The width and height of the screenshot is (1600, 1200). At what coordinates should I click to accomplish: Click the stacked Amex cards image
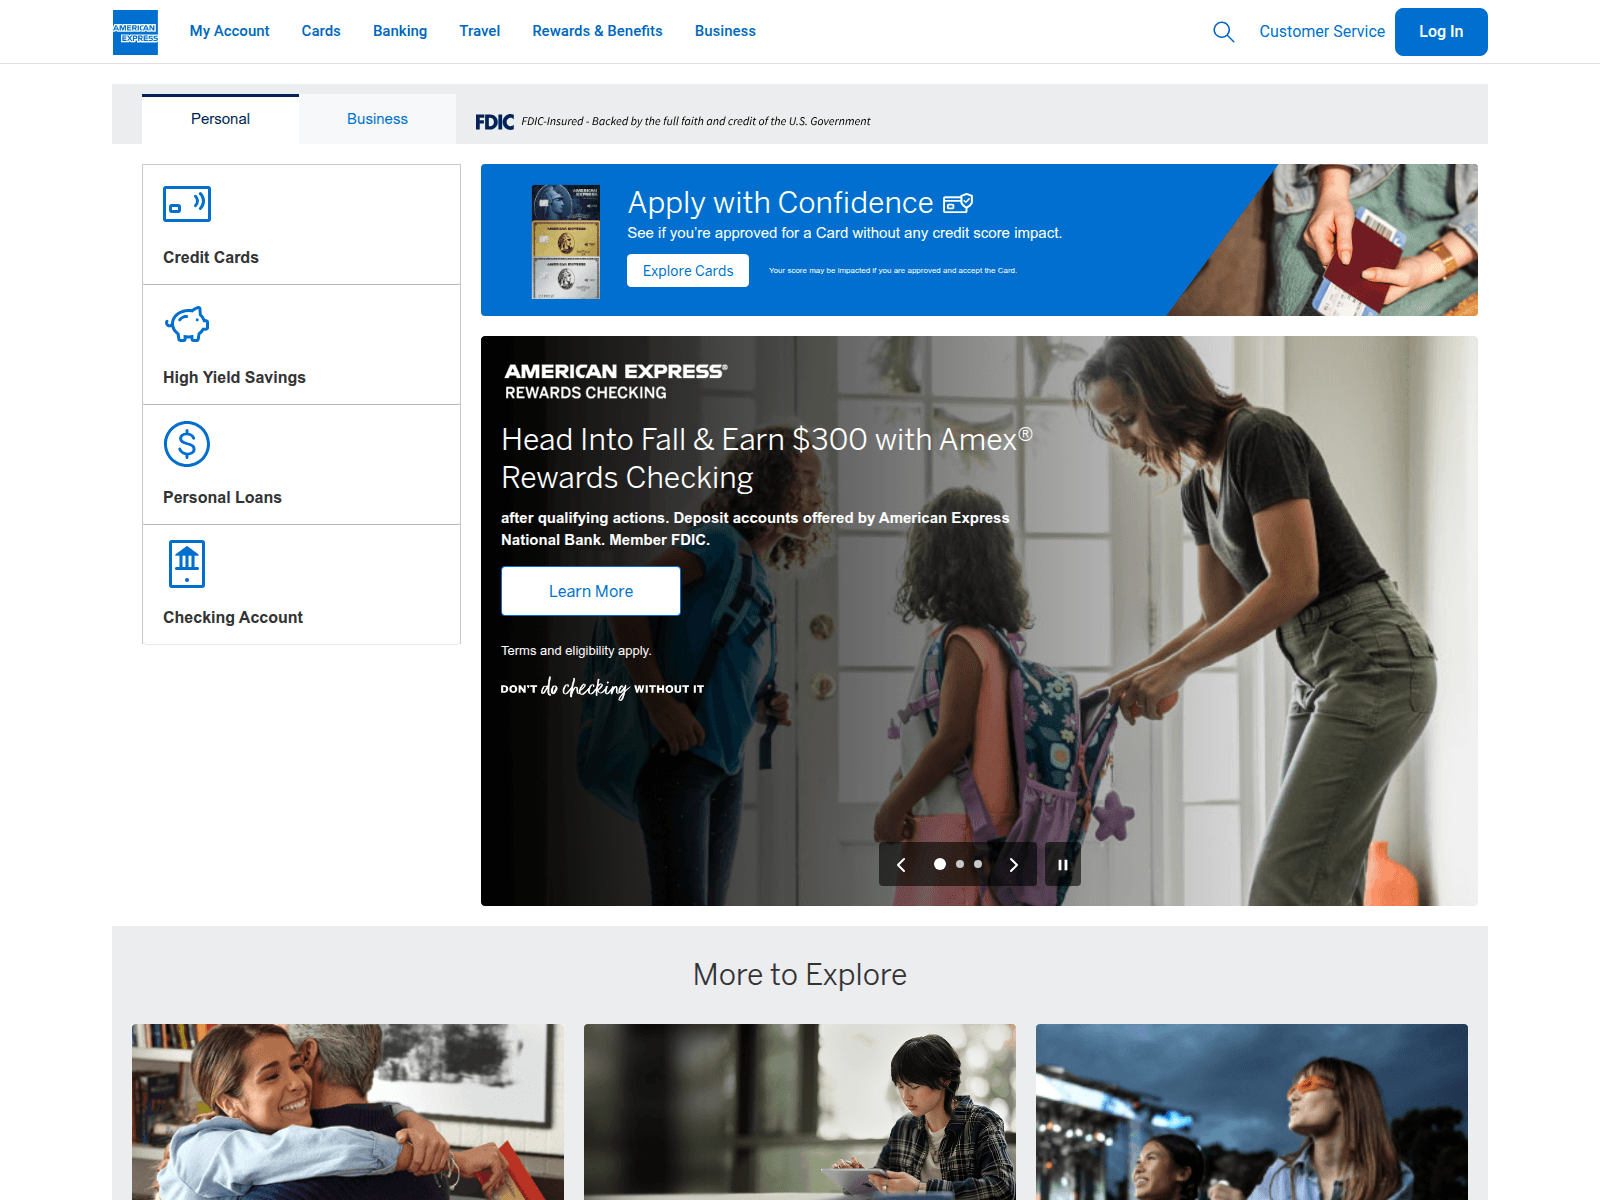click(x=566, y=241)
